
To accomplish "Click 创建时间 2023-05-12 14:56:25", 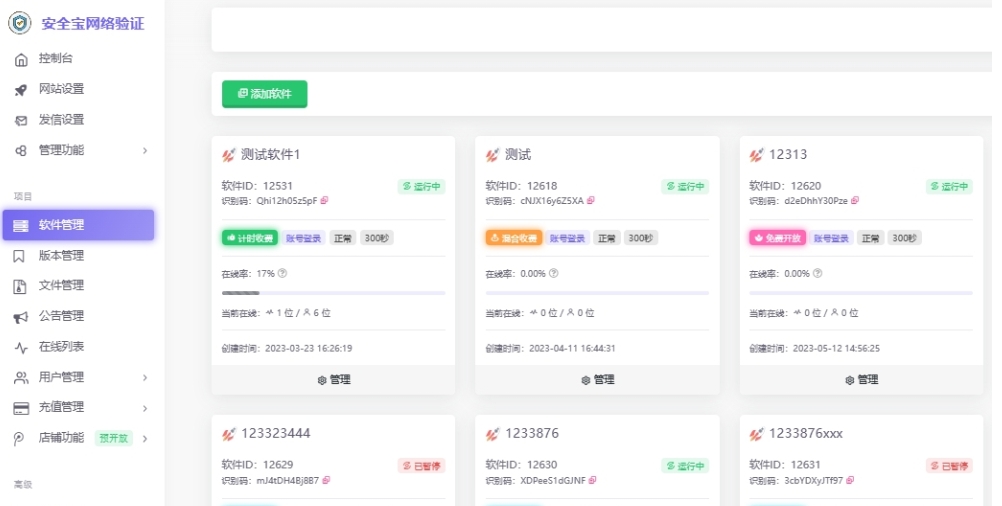I will (x=815, y=348).
